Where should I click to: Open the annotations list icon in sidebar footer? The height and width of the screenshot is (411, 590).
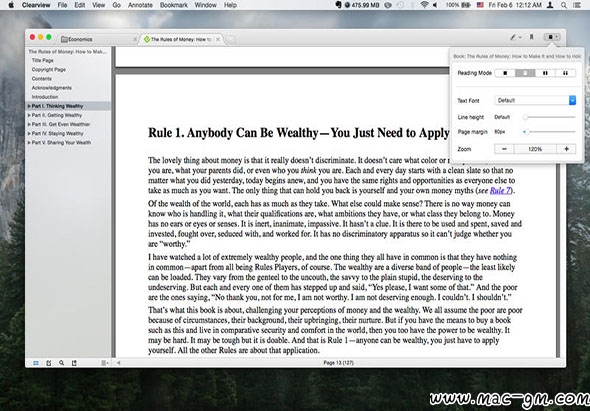tap(49, 363)
